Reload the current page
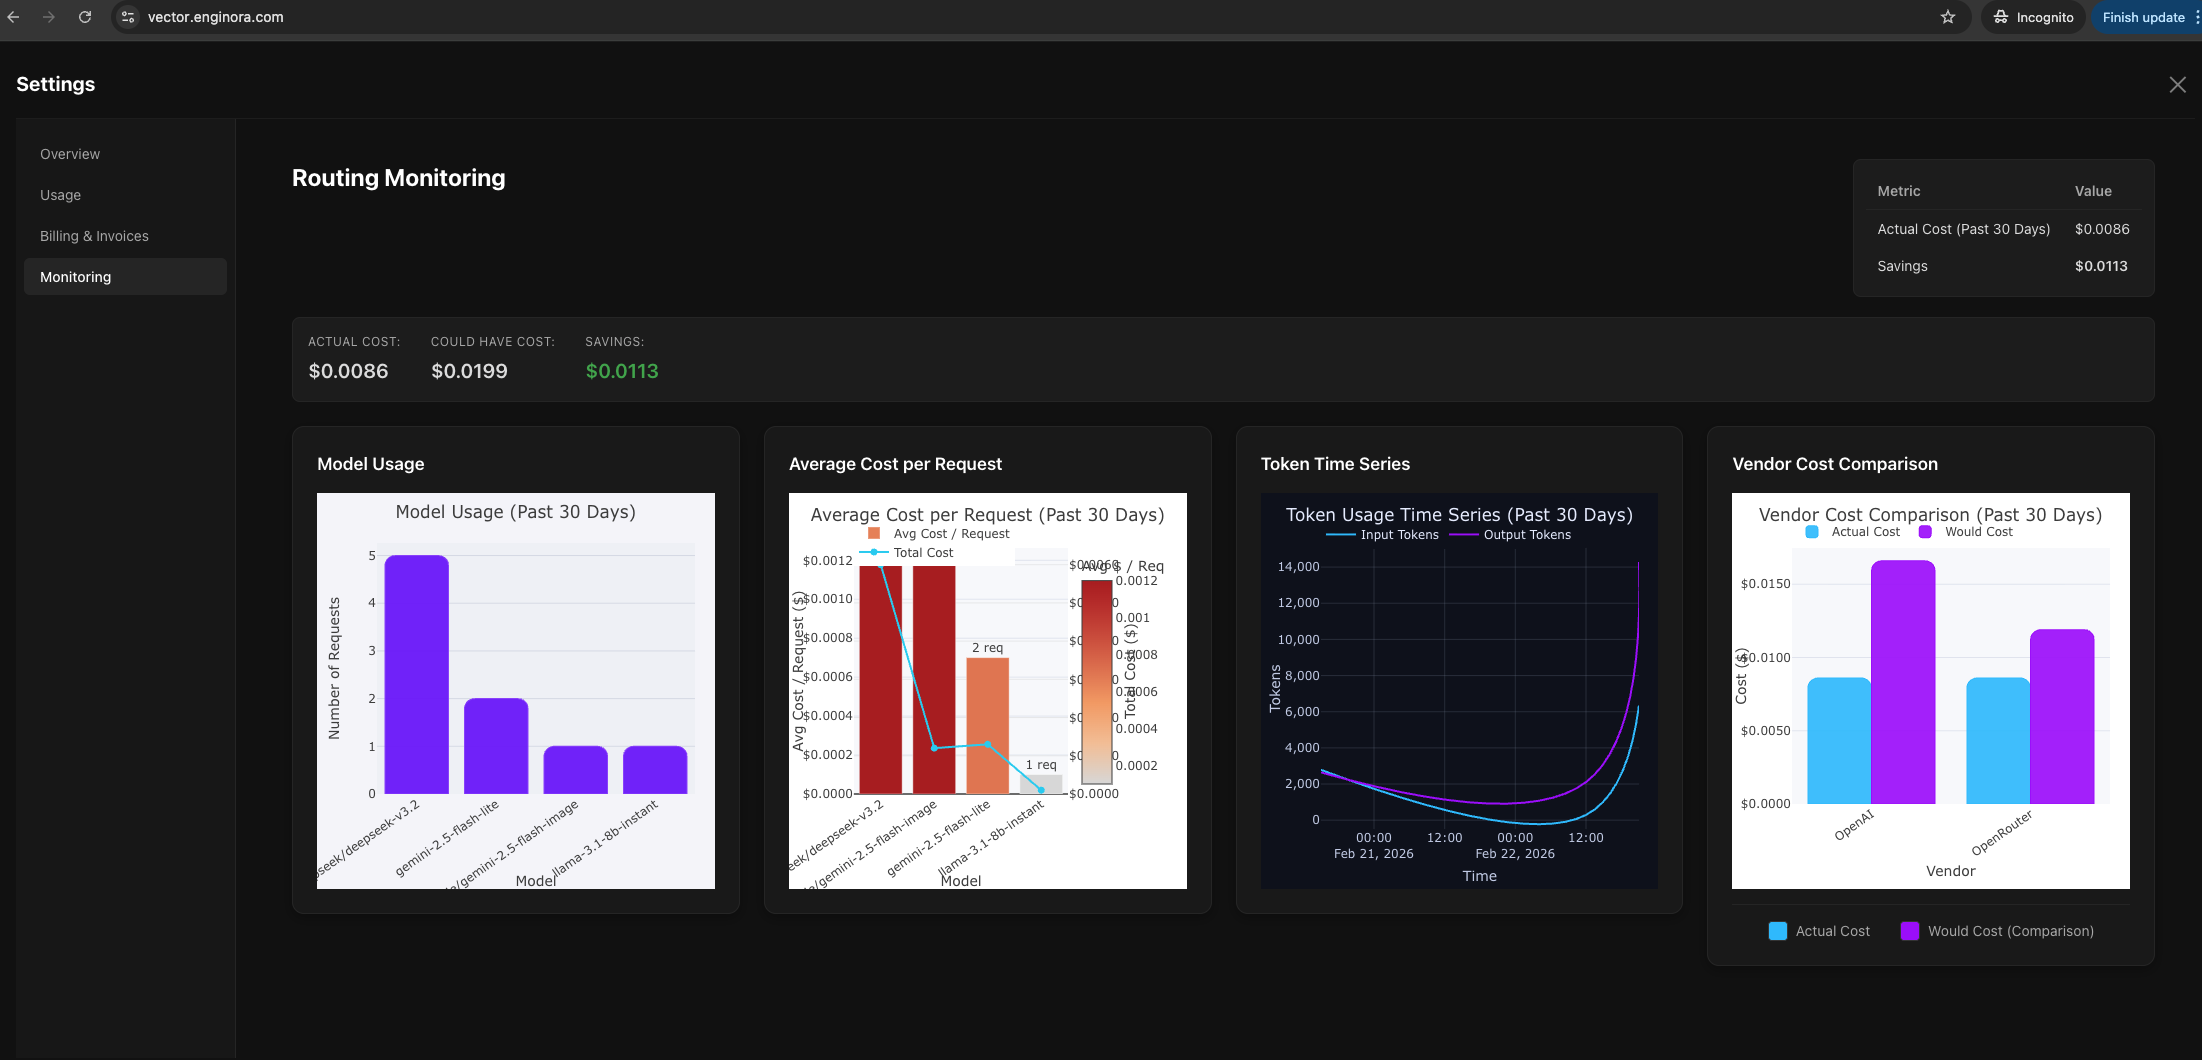Screen dimensions: 2202x1060 pos(84,17)
